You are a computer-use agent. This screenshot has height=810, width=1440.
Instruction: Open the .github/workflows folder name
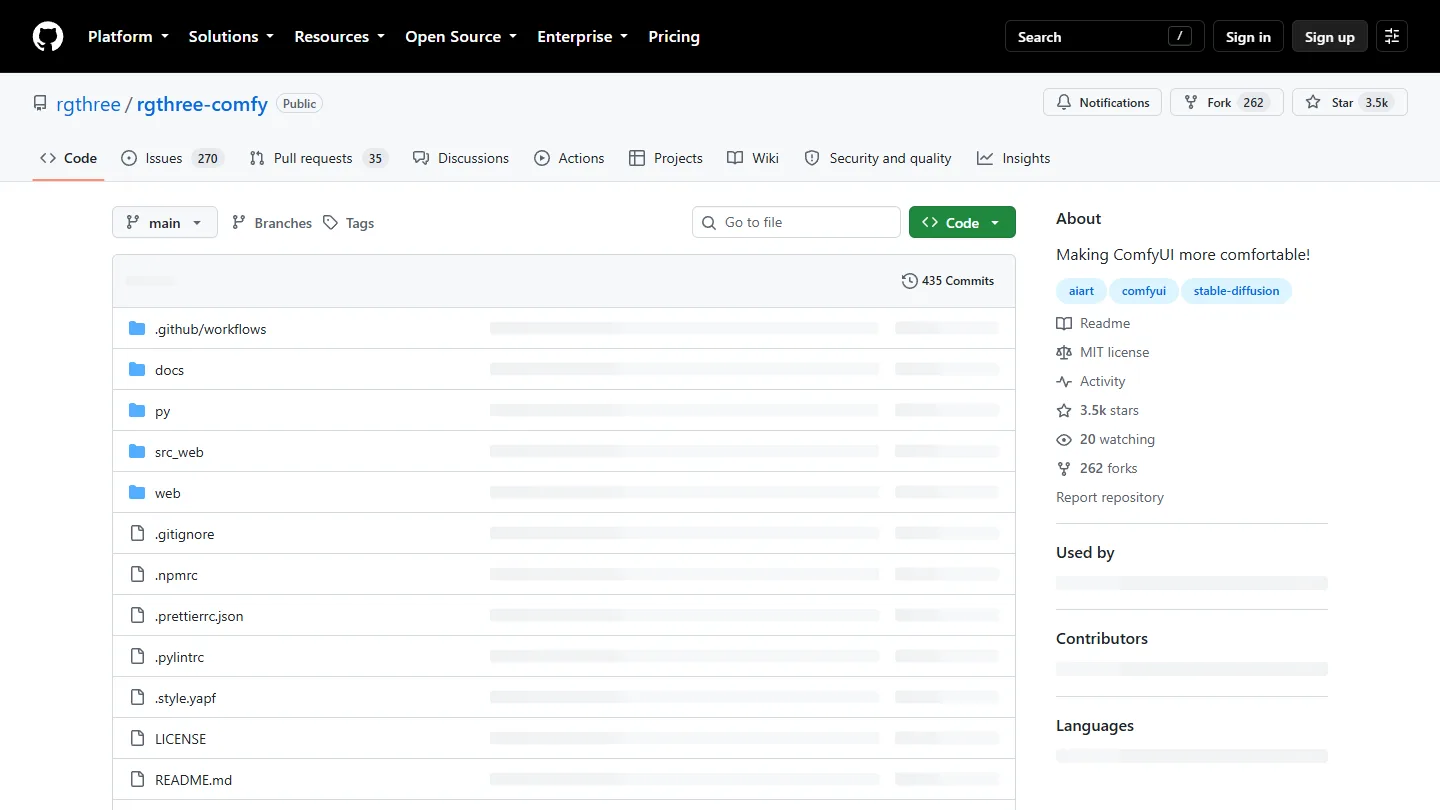click(211, 329)
